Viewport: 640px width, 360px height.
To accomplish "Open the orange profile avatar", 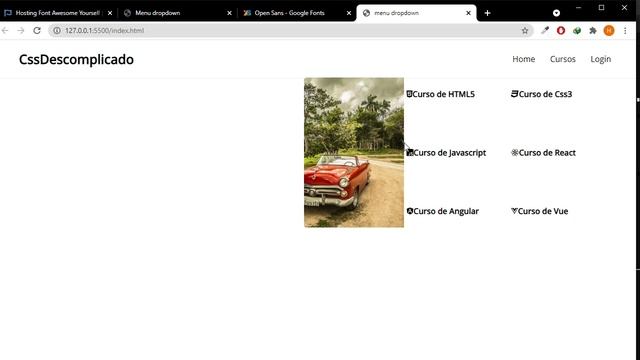I will (x=609, y=30).
